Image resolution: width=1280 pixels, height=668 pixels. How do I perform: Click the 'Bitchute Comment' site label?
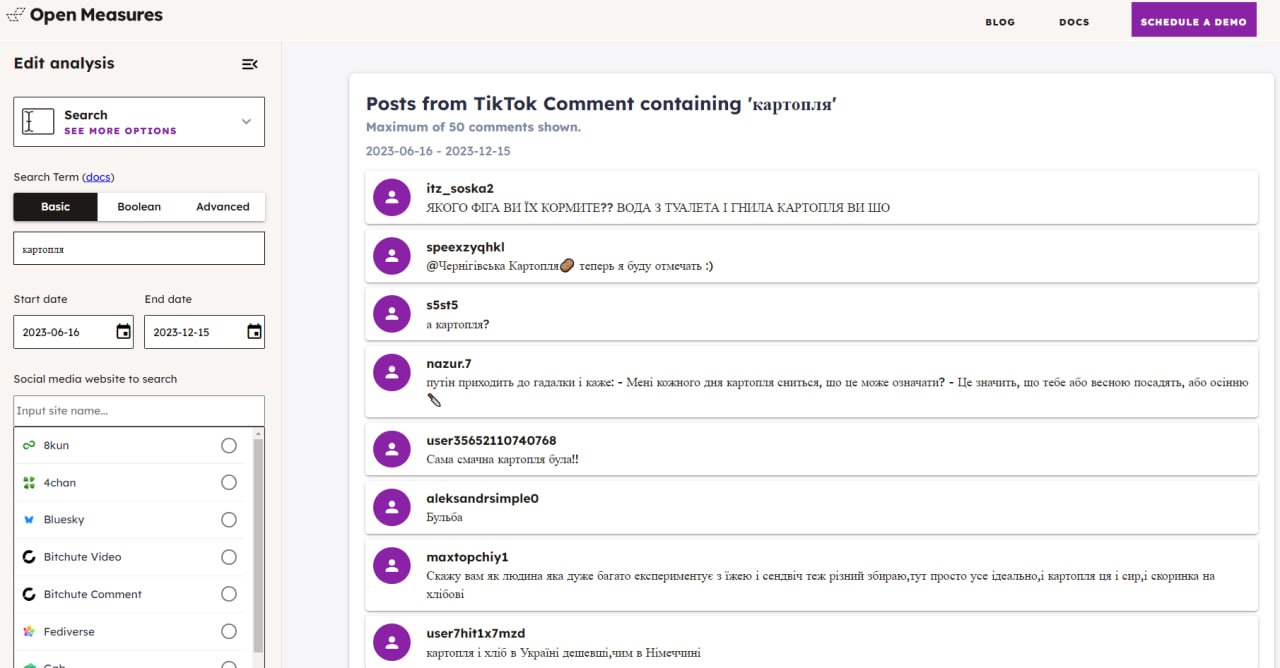[93, 594]
